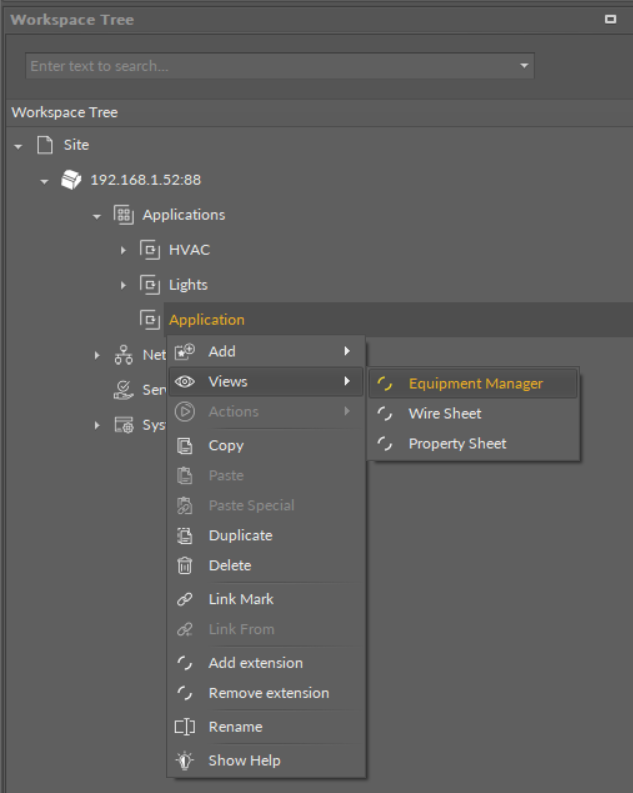Click the Applications folder icon
Viewport: 633px width, 793px height.
click(x=123, y=215)
